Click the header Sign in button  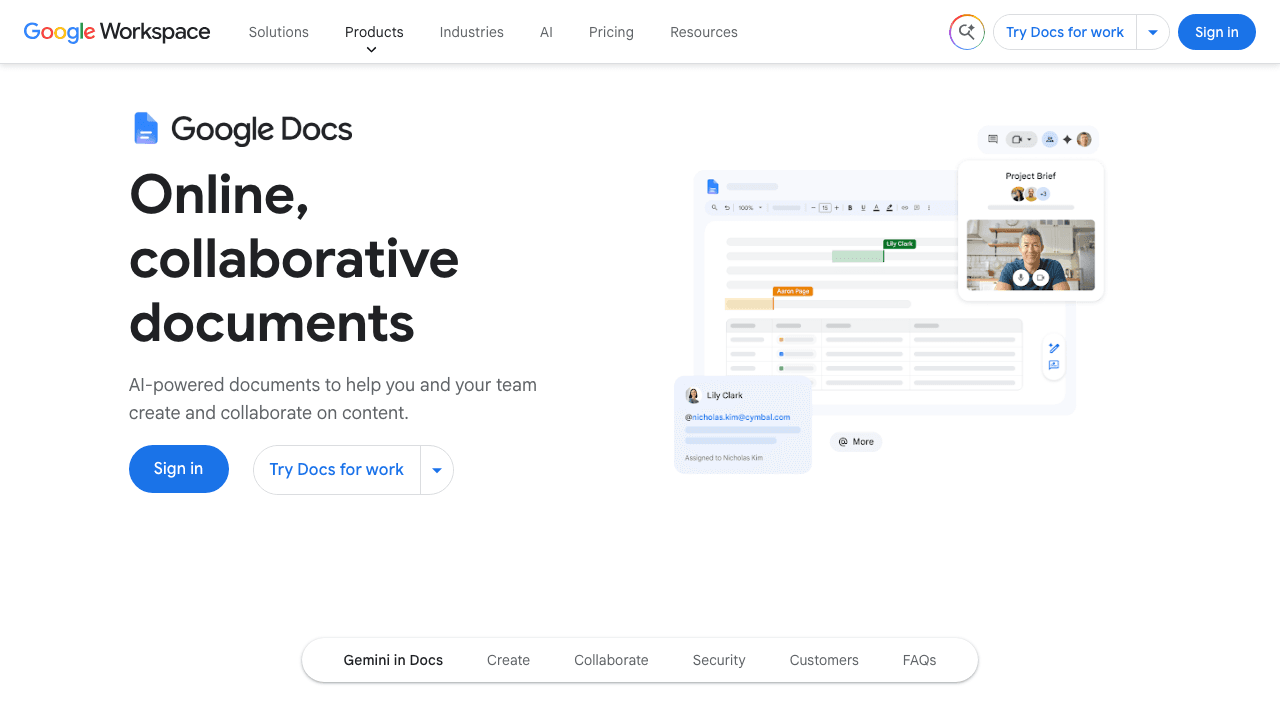pyautogui.click(x=1217, y=32)
